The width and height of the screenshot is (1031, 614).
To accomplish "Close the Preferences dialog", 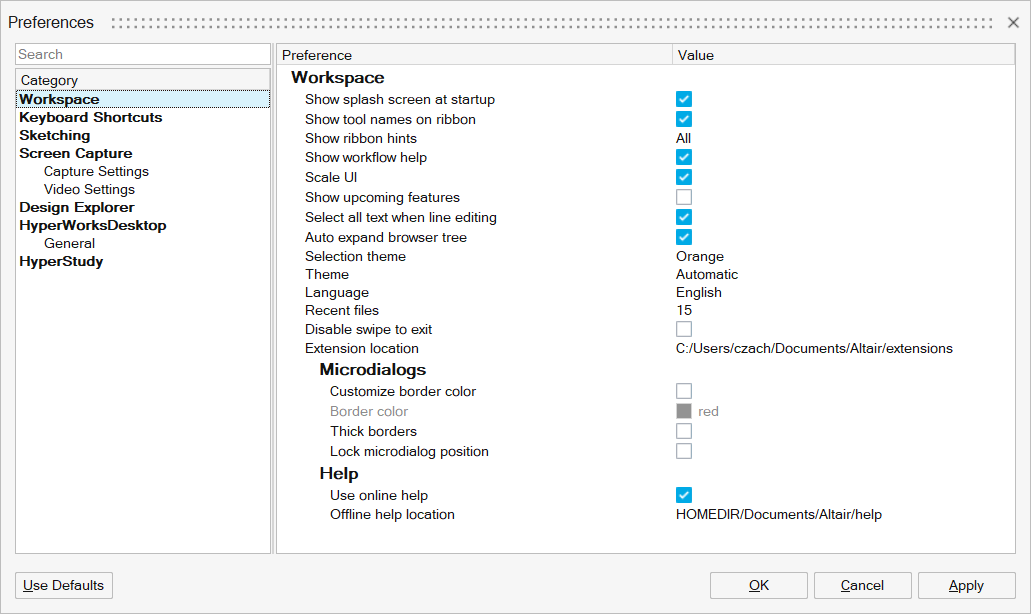I will [1013, 22].
